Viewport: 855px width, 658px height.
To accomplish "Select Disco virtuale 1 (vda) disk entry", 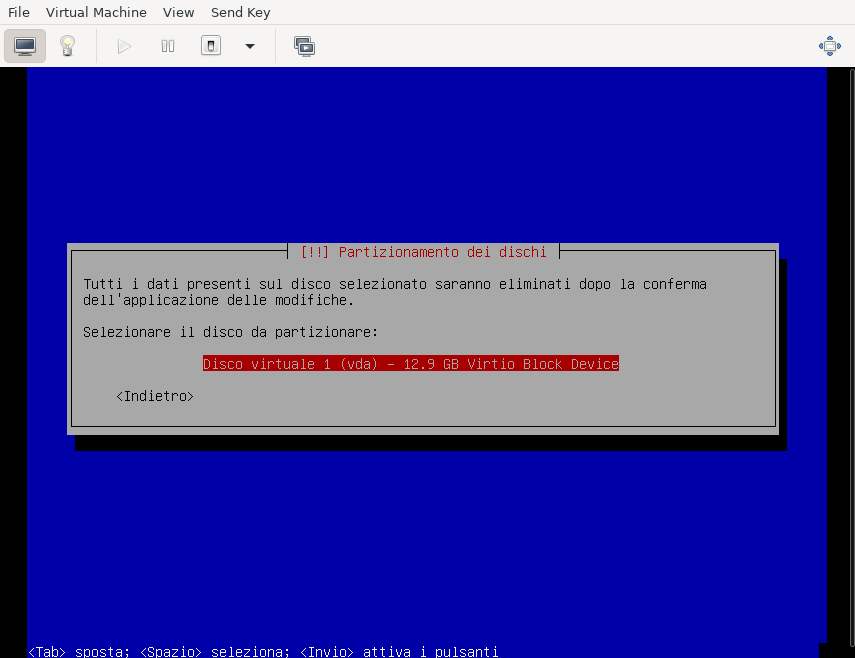I will (x=411, y=364).
